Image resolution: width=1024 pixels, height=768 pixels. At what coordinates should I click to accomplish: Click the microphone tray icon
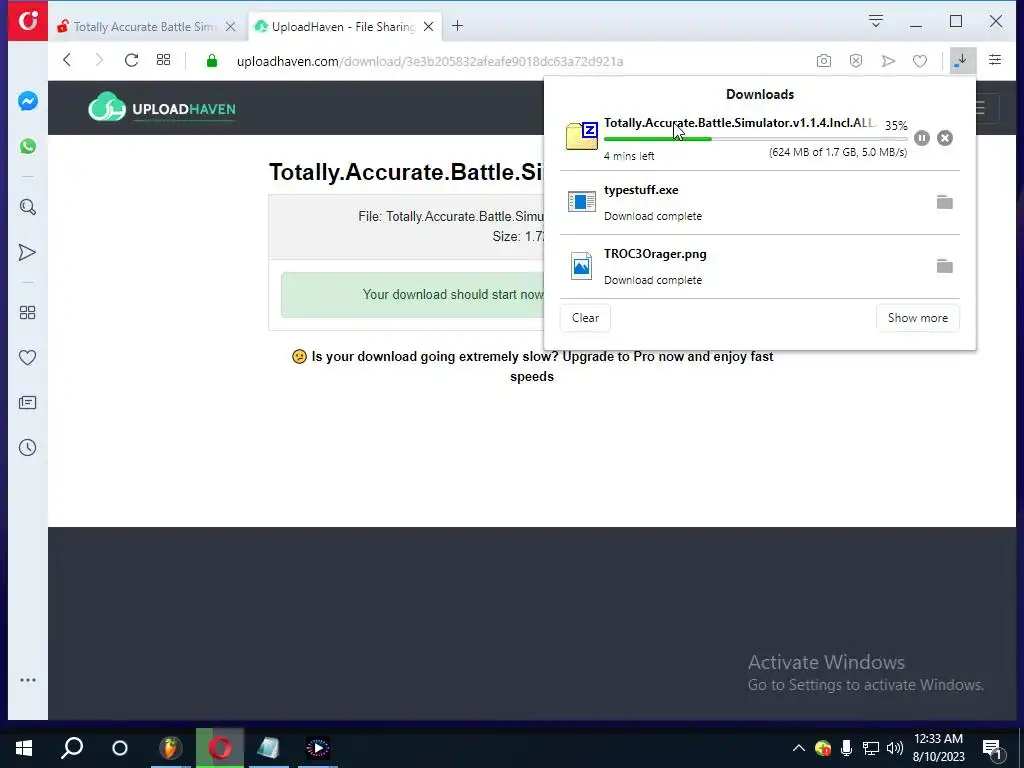coord(846,748)
